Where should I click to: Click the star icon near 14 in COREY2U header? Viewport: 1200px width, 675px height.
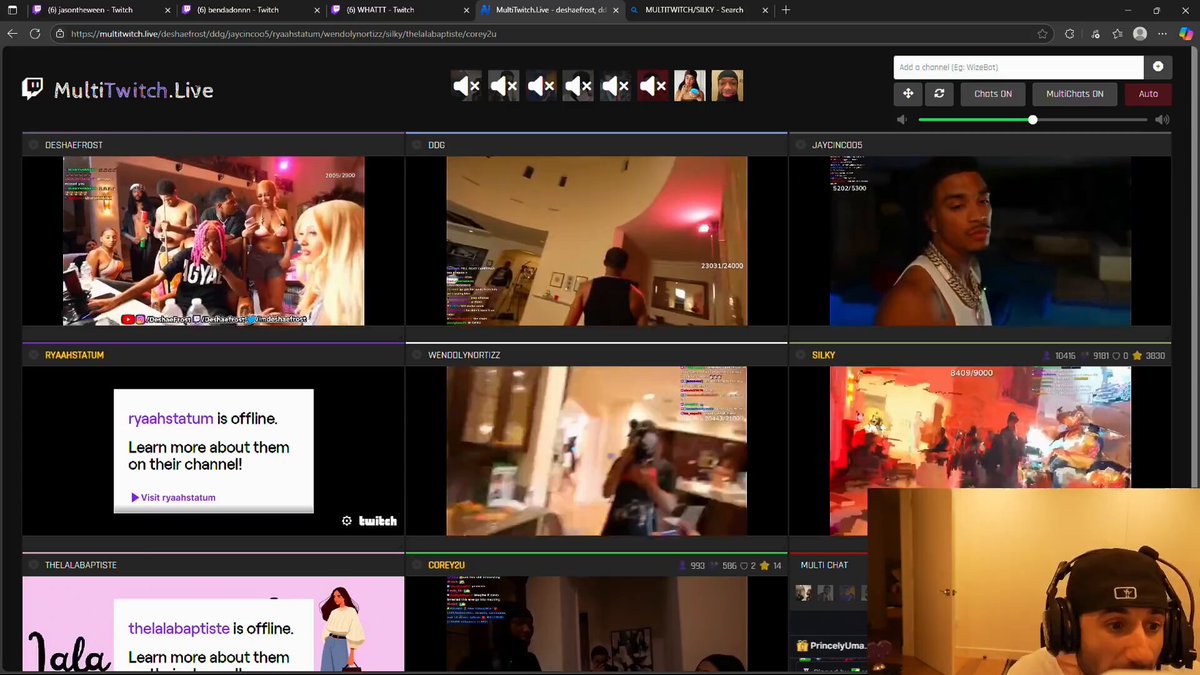[764, 565]
